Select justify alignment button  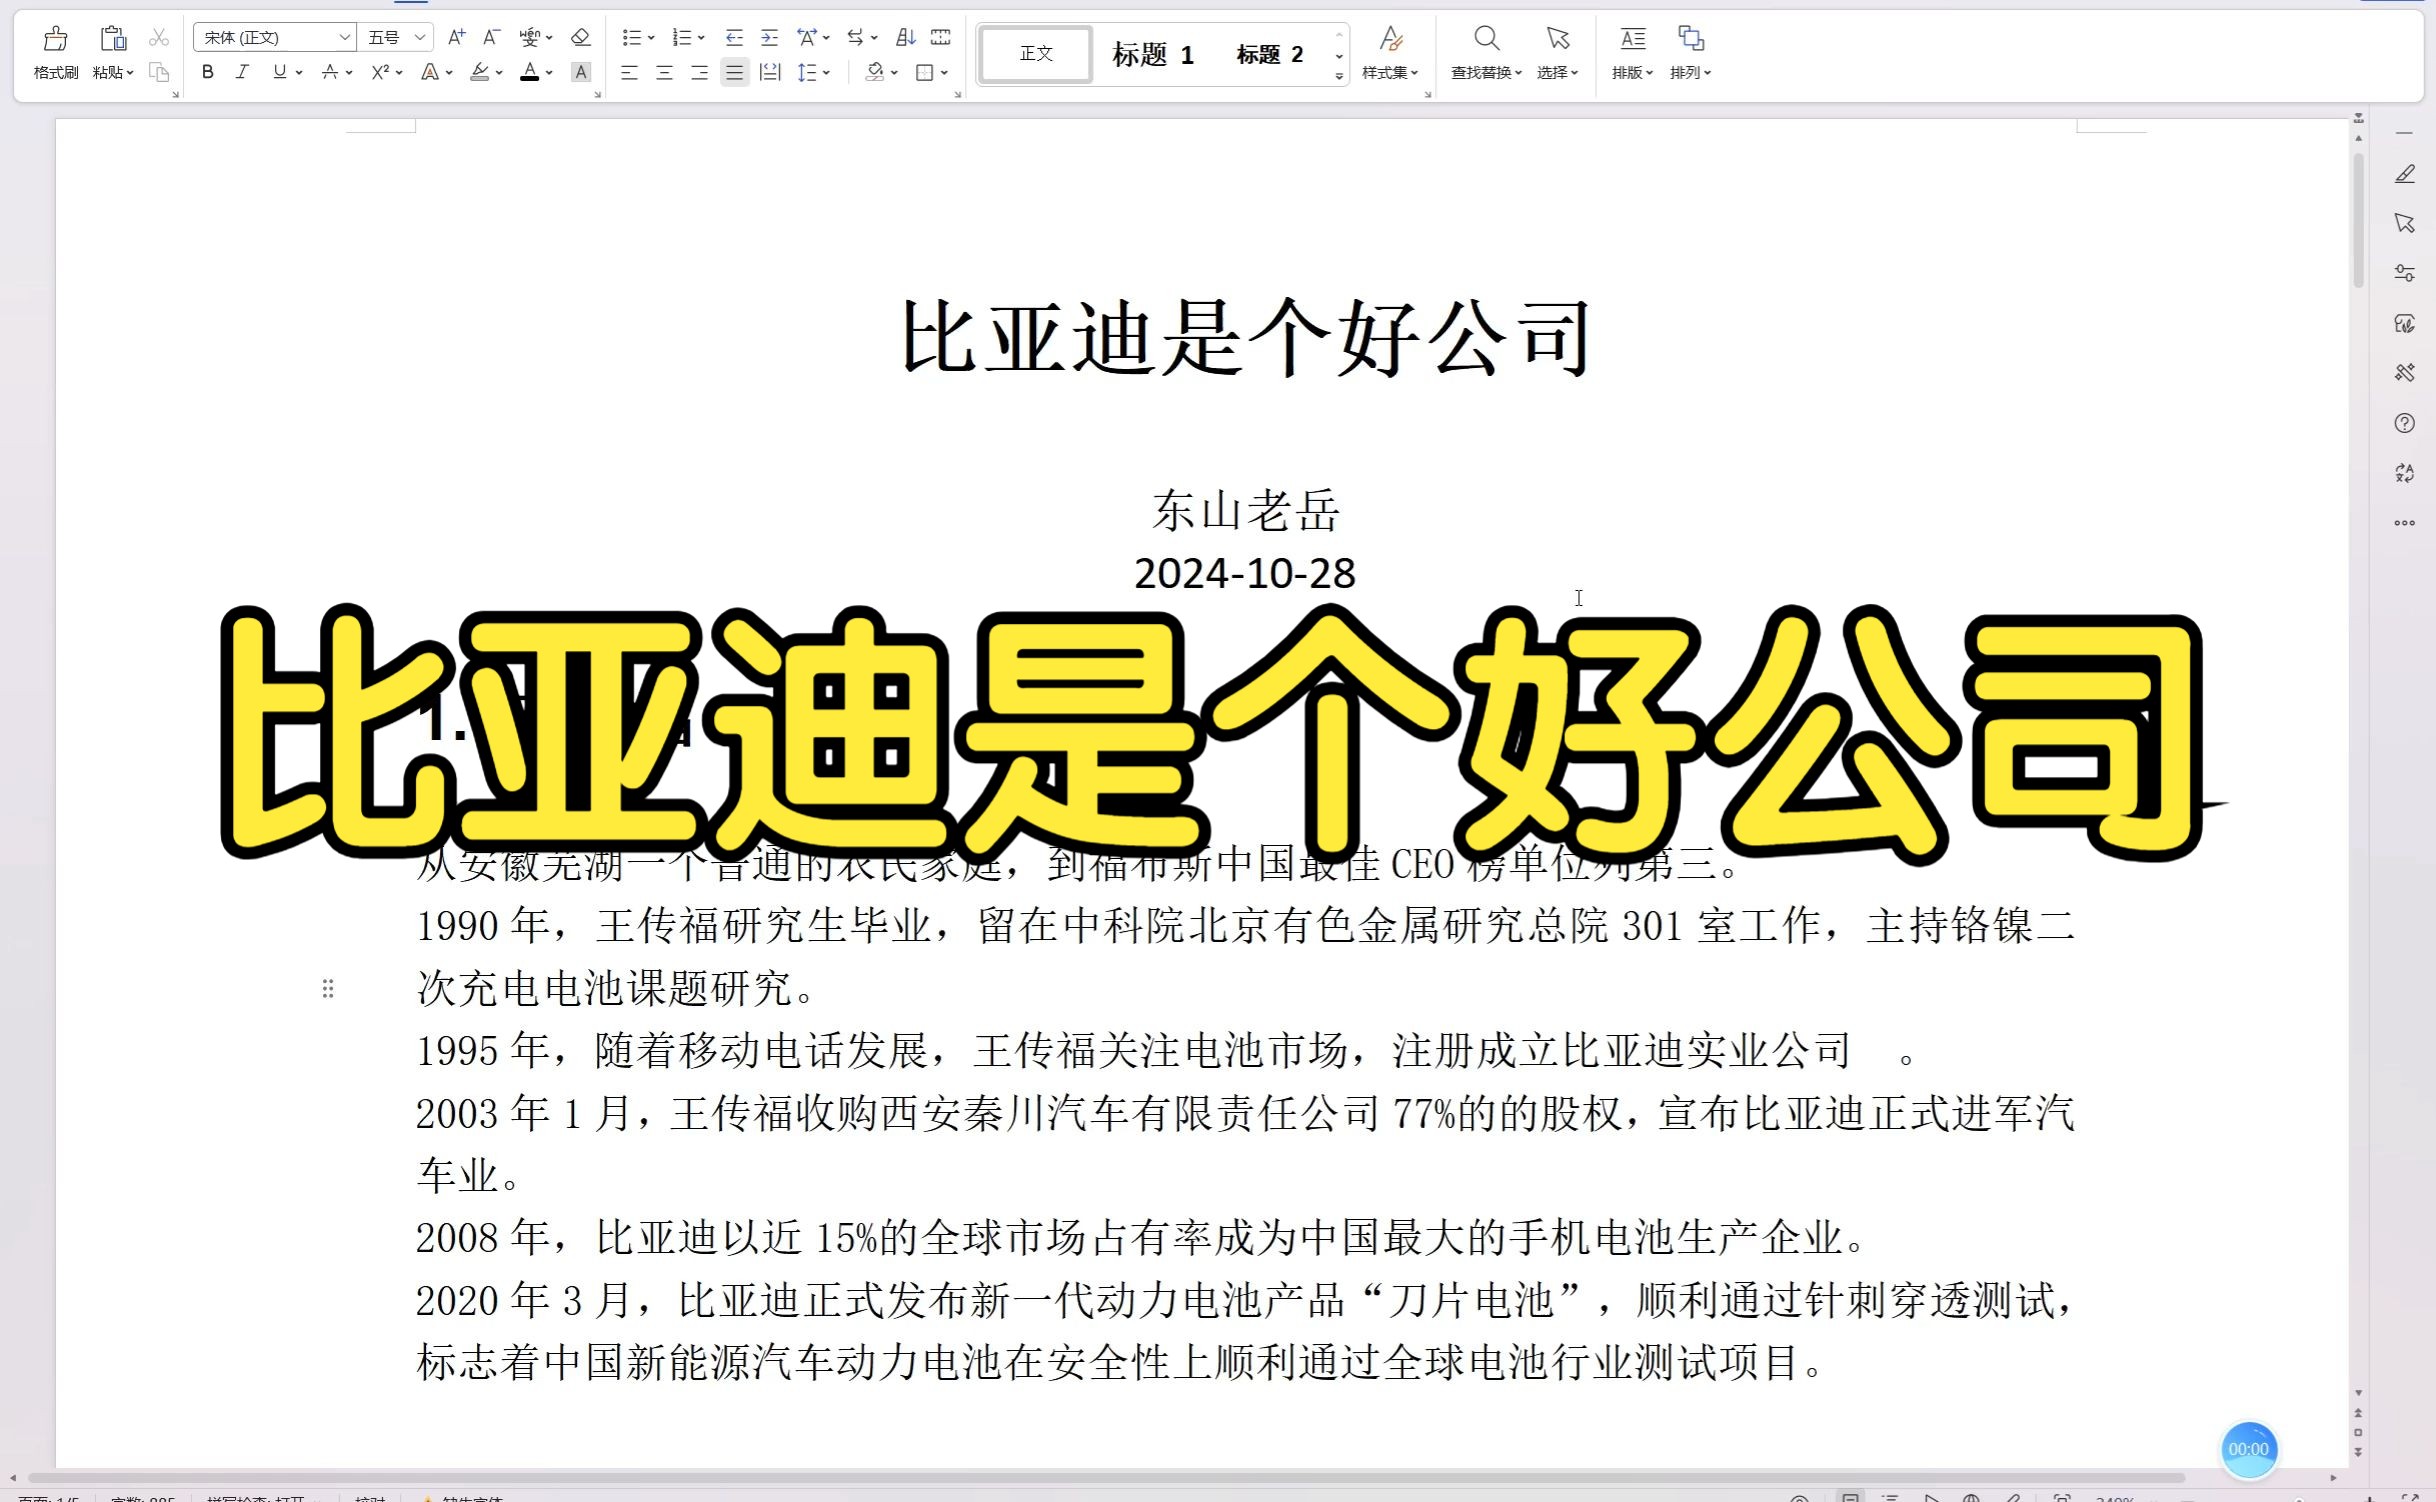coord(735,72)
